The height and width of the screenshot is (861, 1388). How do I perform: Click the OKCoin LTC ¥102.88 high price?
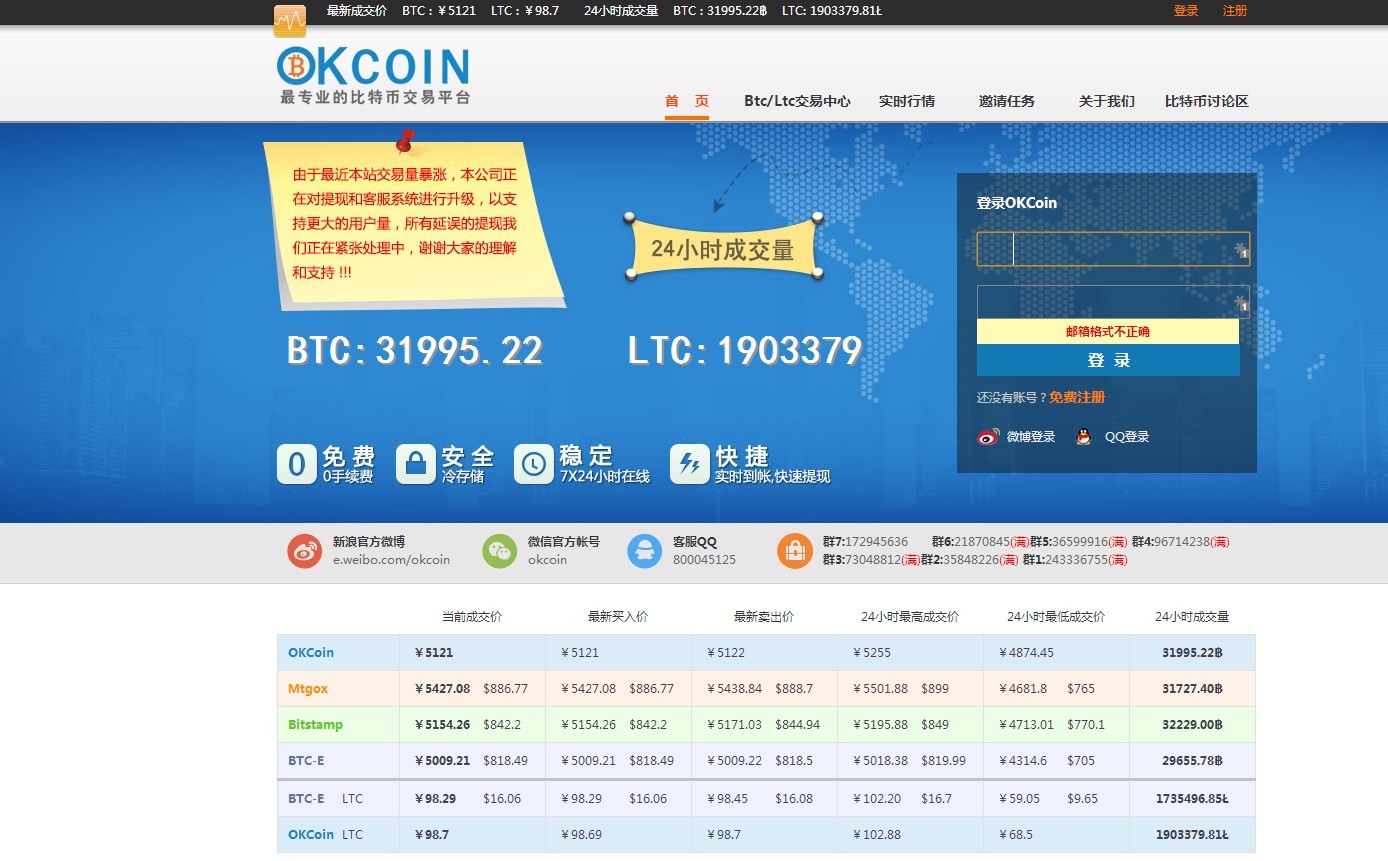point(877,835)
